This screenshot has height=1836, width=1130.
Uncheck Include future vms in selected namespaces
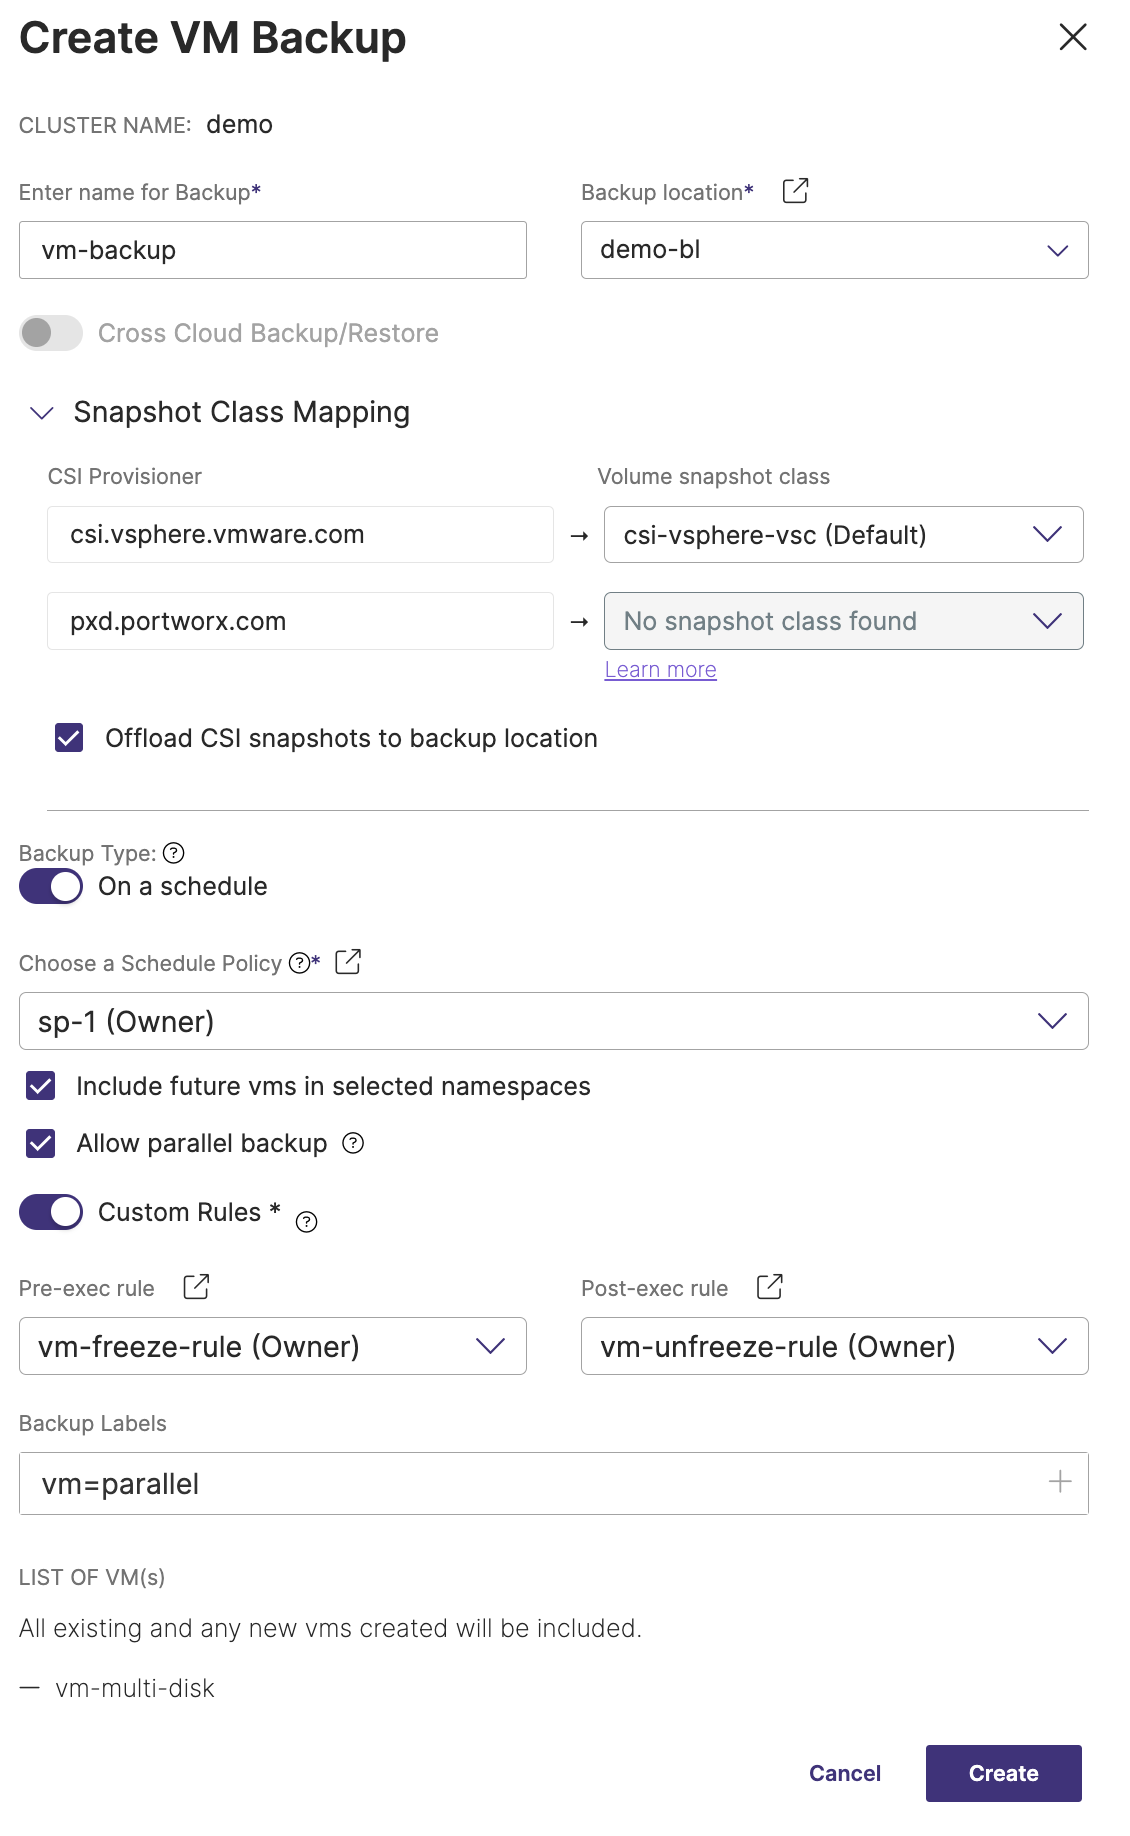[41, 1086]
